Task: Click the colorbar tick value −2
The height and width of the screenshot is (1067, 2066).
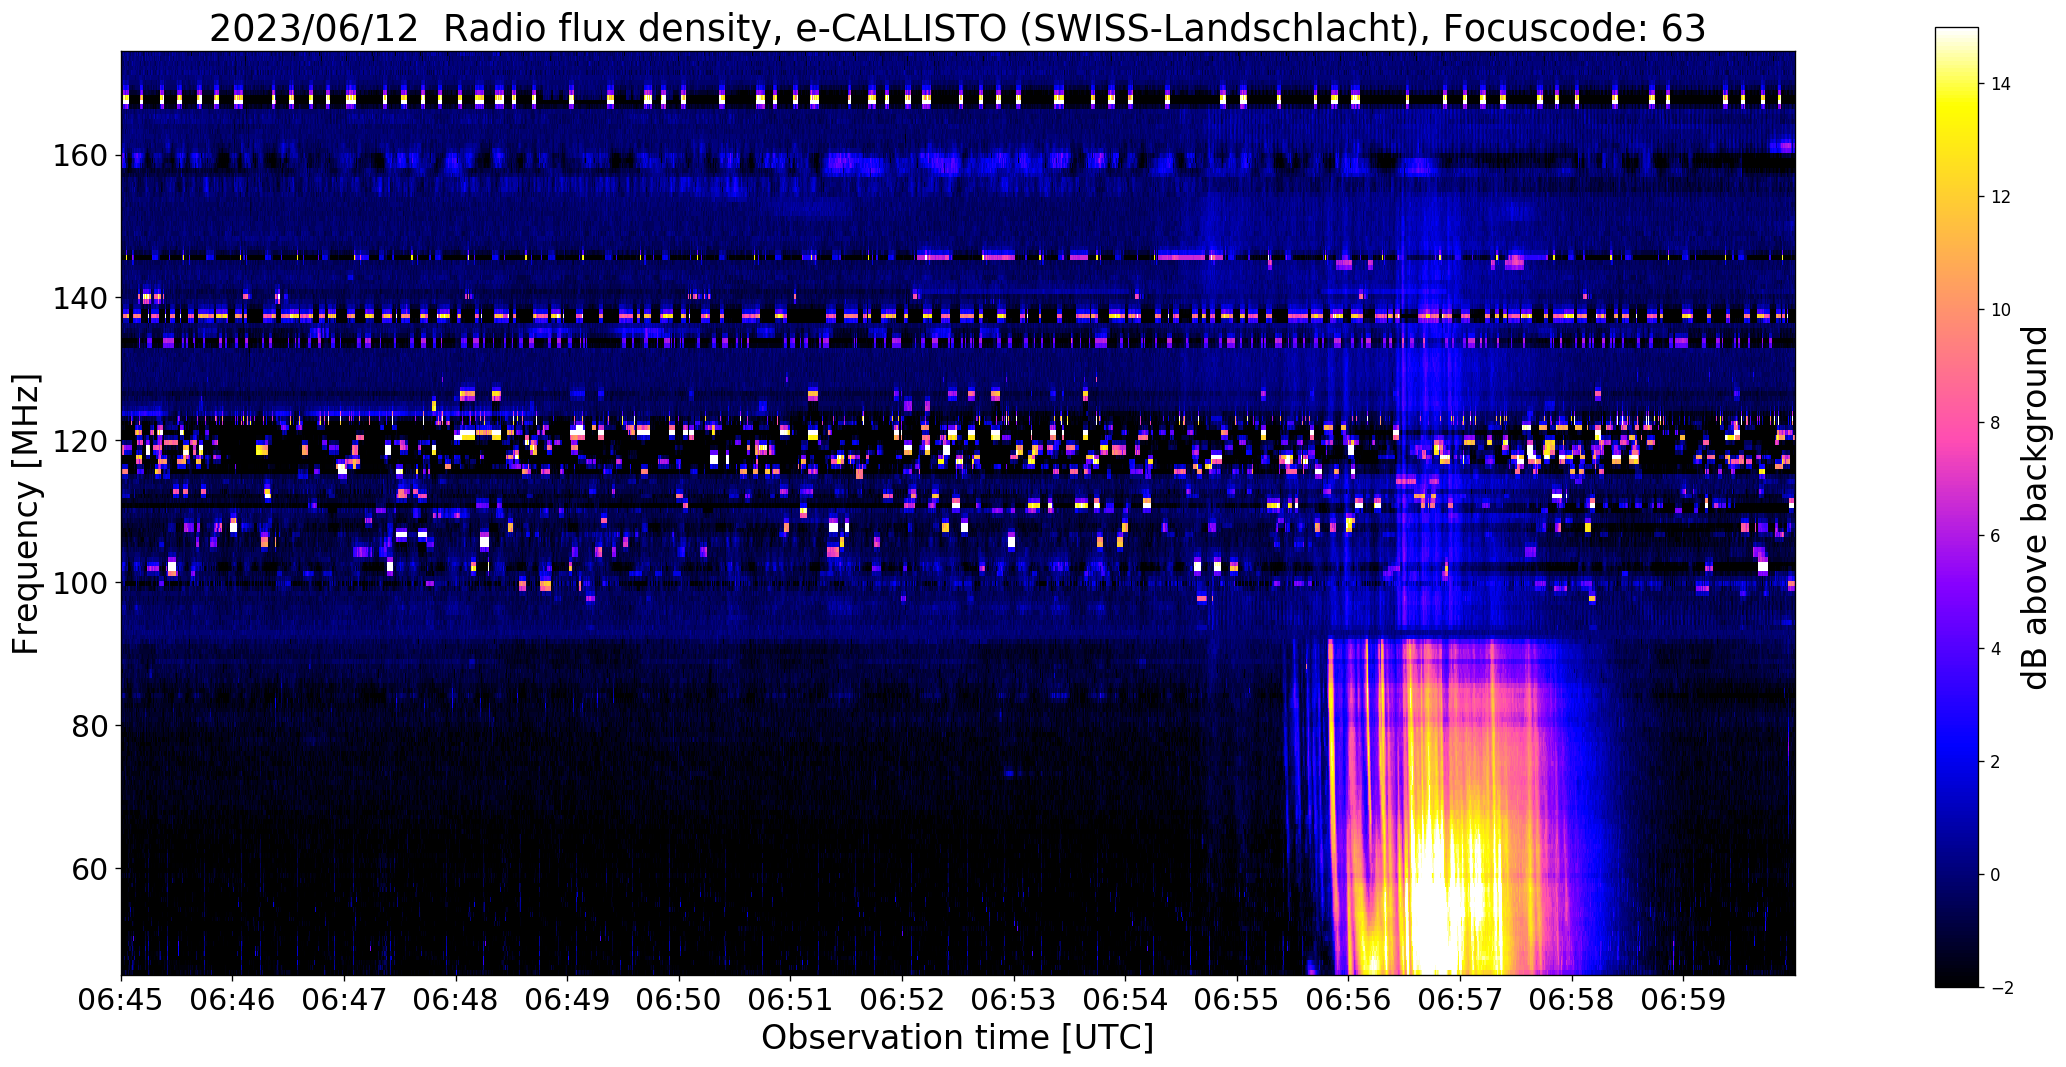Action: pos(2001,988)
